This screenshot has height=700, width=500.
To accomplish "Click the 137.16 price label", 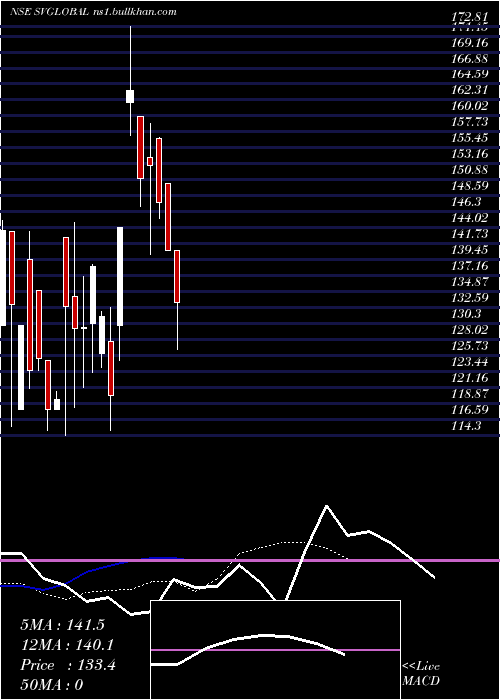I will [x=470, y=267].
